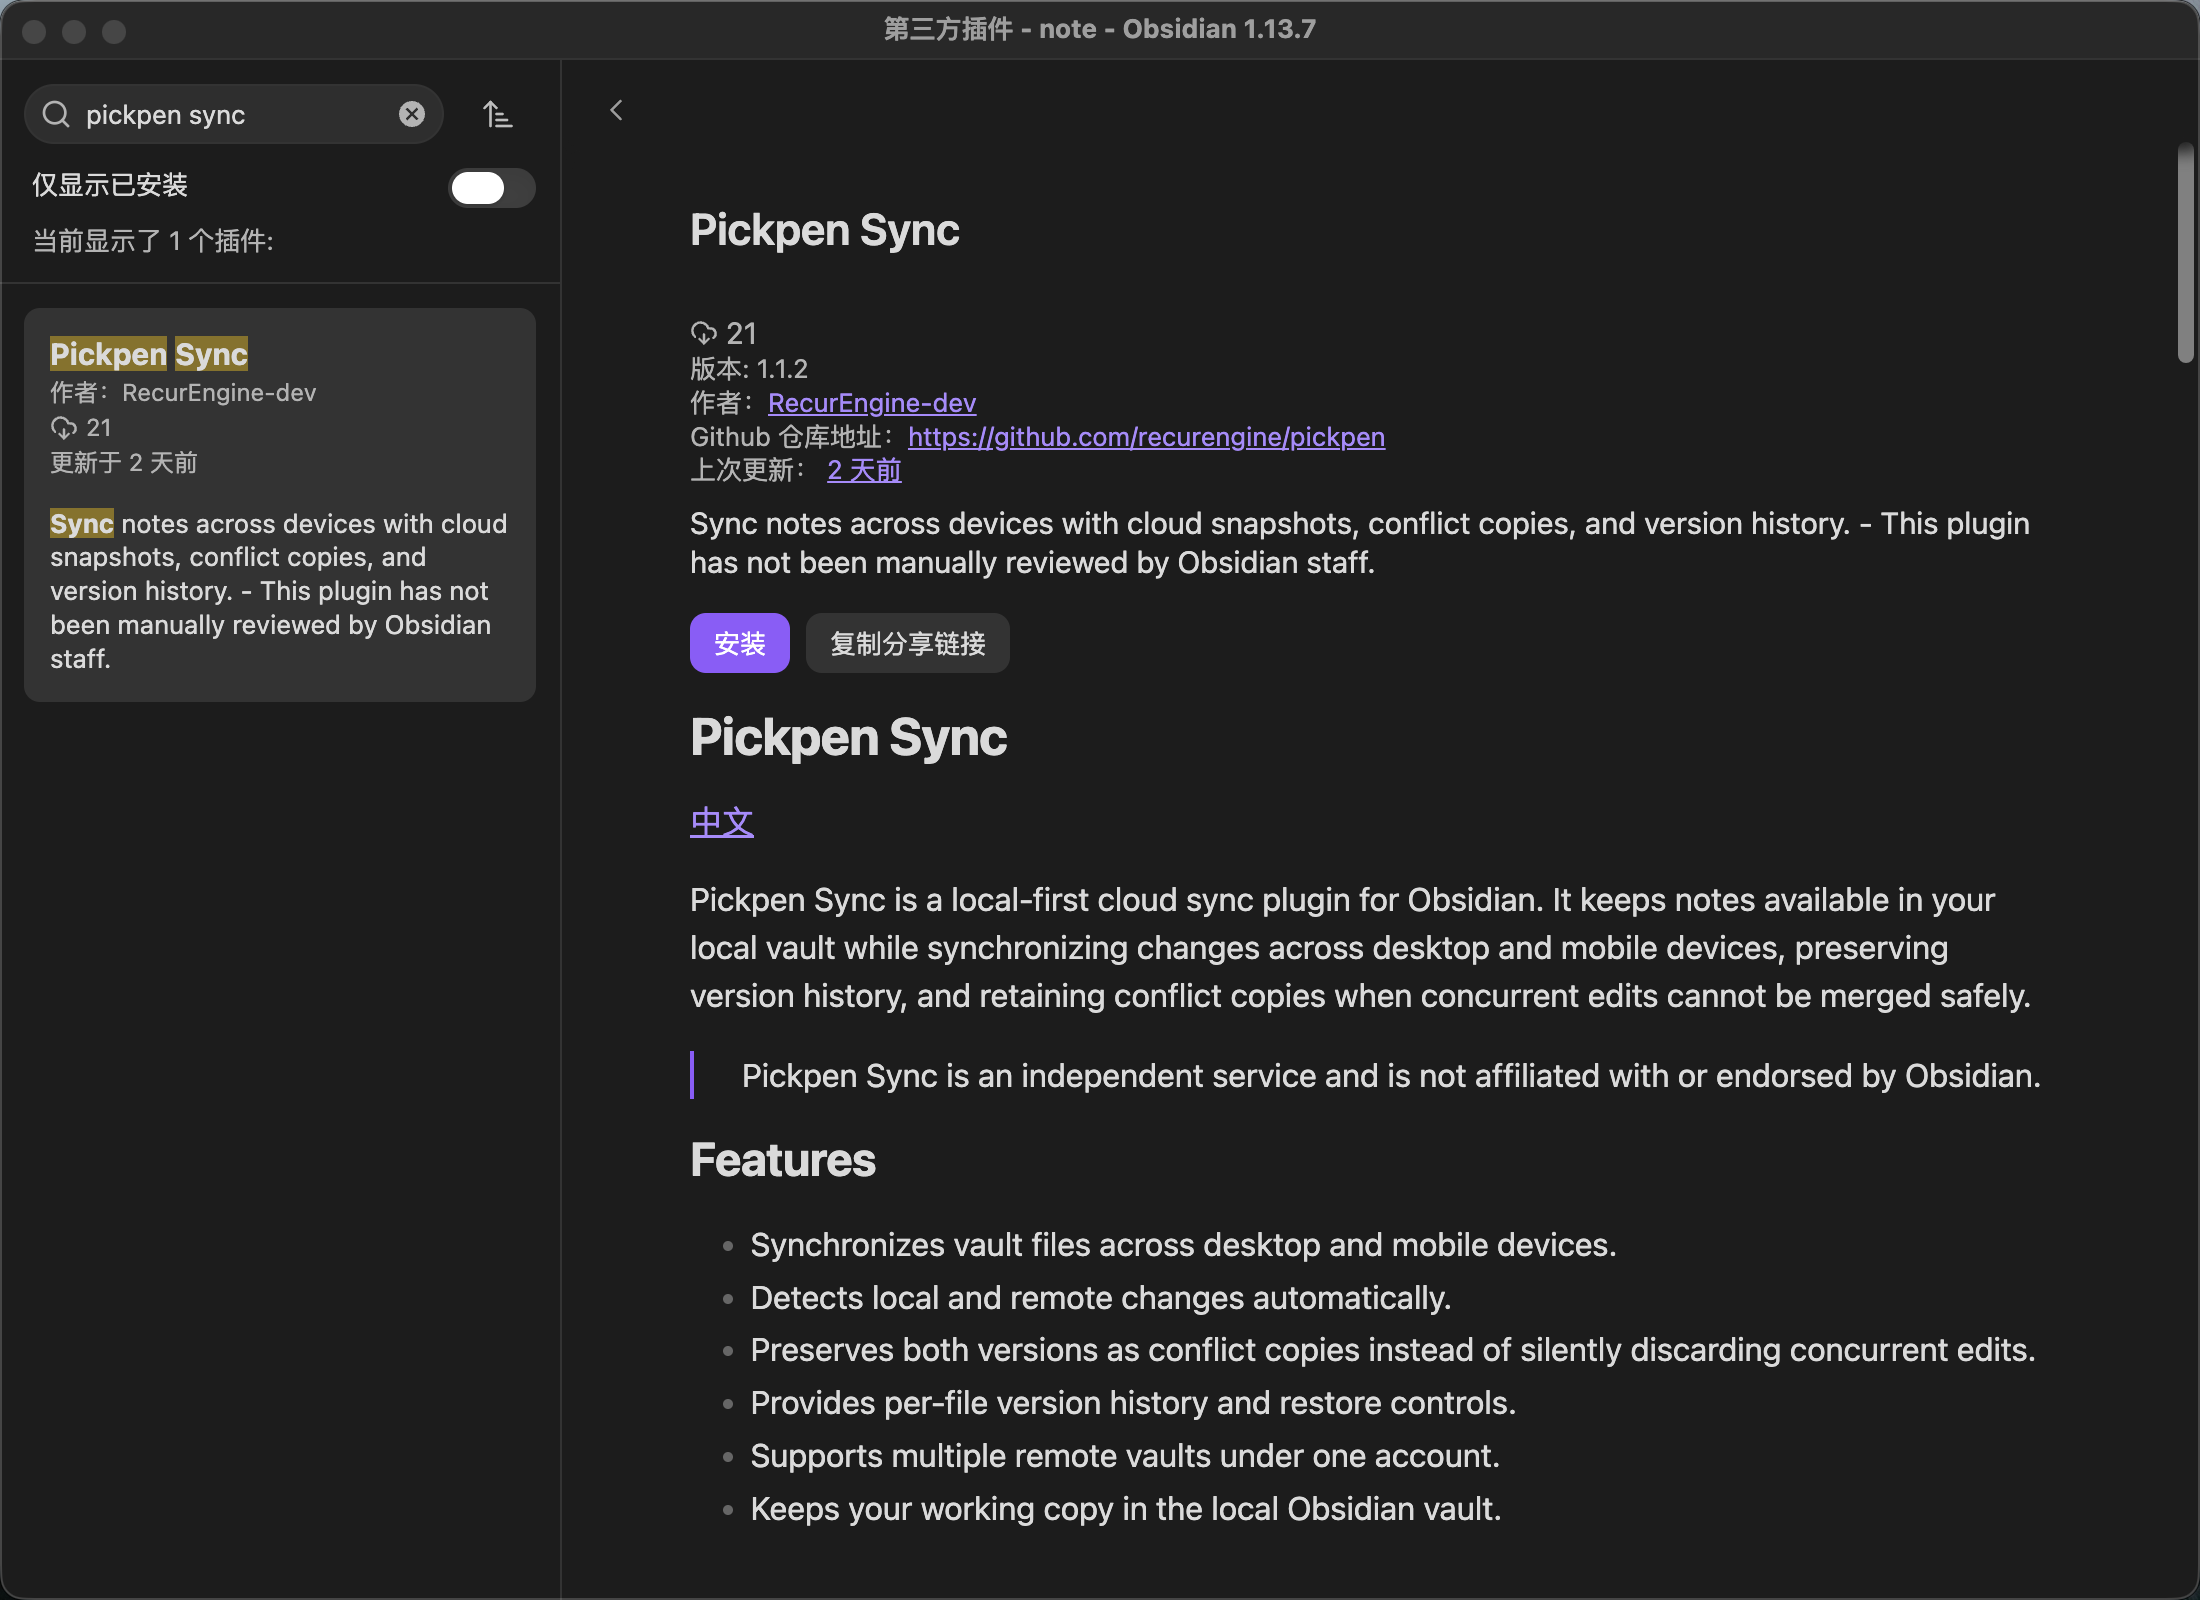Click 'Provides per-file version history and restore controls.'

[1133, 1403]
